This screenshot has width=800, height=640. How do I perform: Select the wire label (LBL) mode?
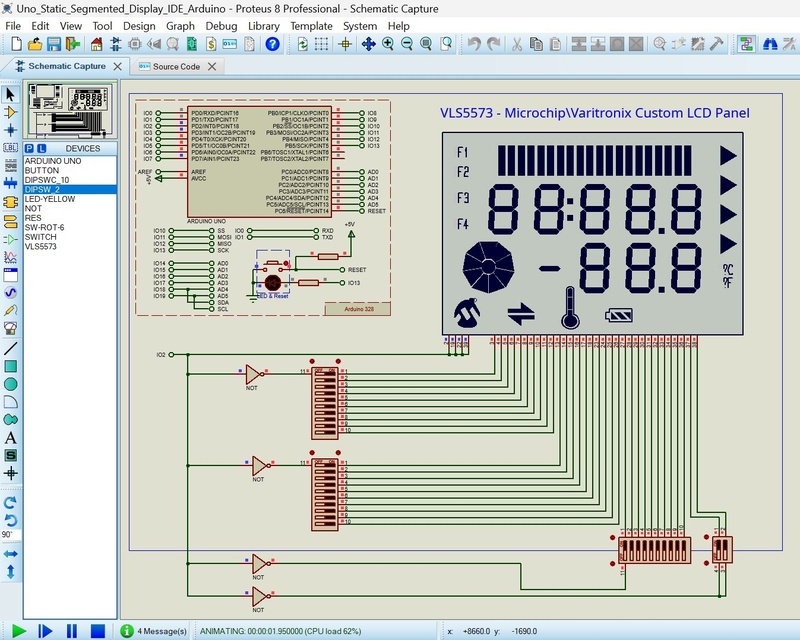pyautogui.click(x=11, y=147)
